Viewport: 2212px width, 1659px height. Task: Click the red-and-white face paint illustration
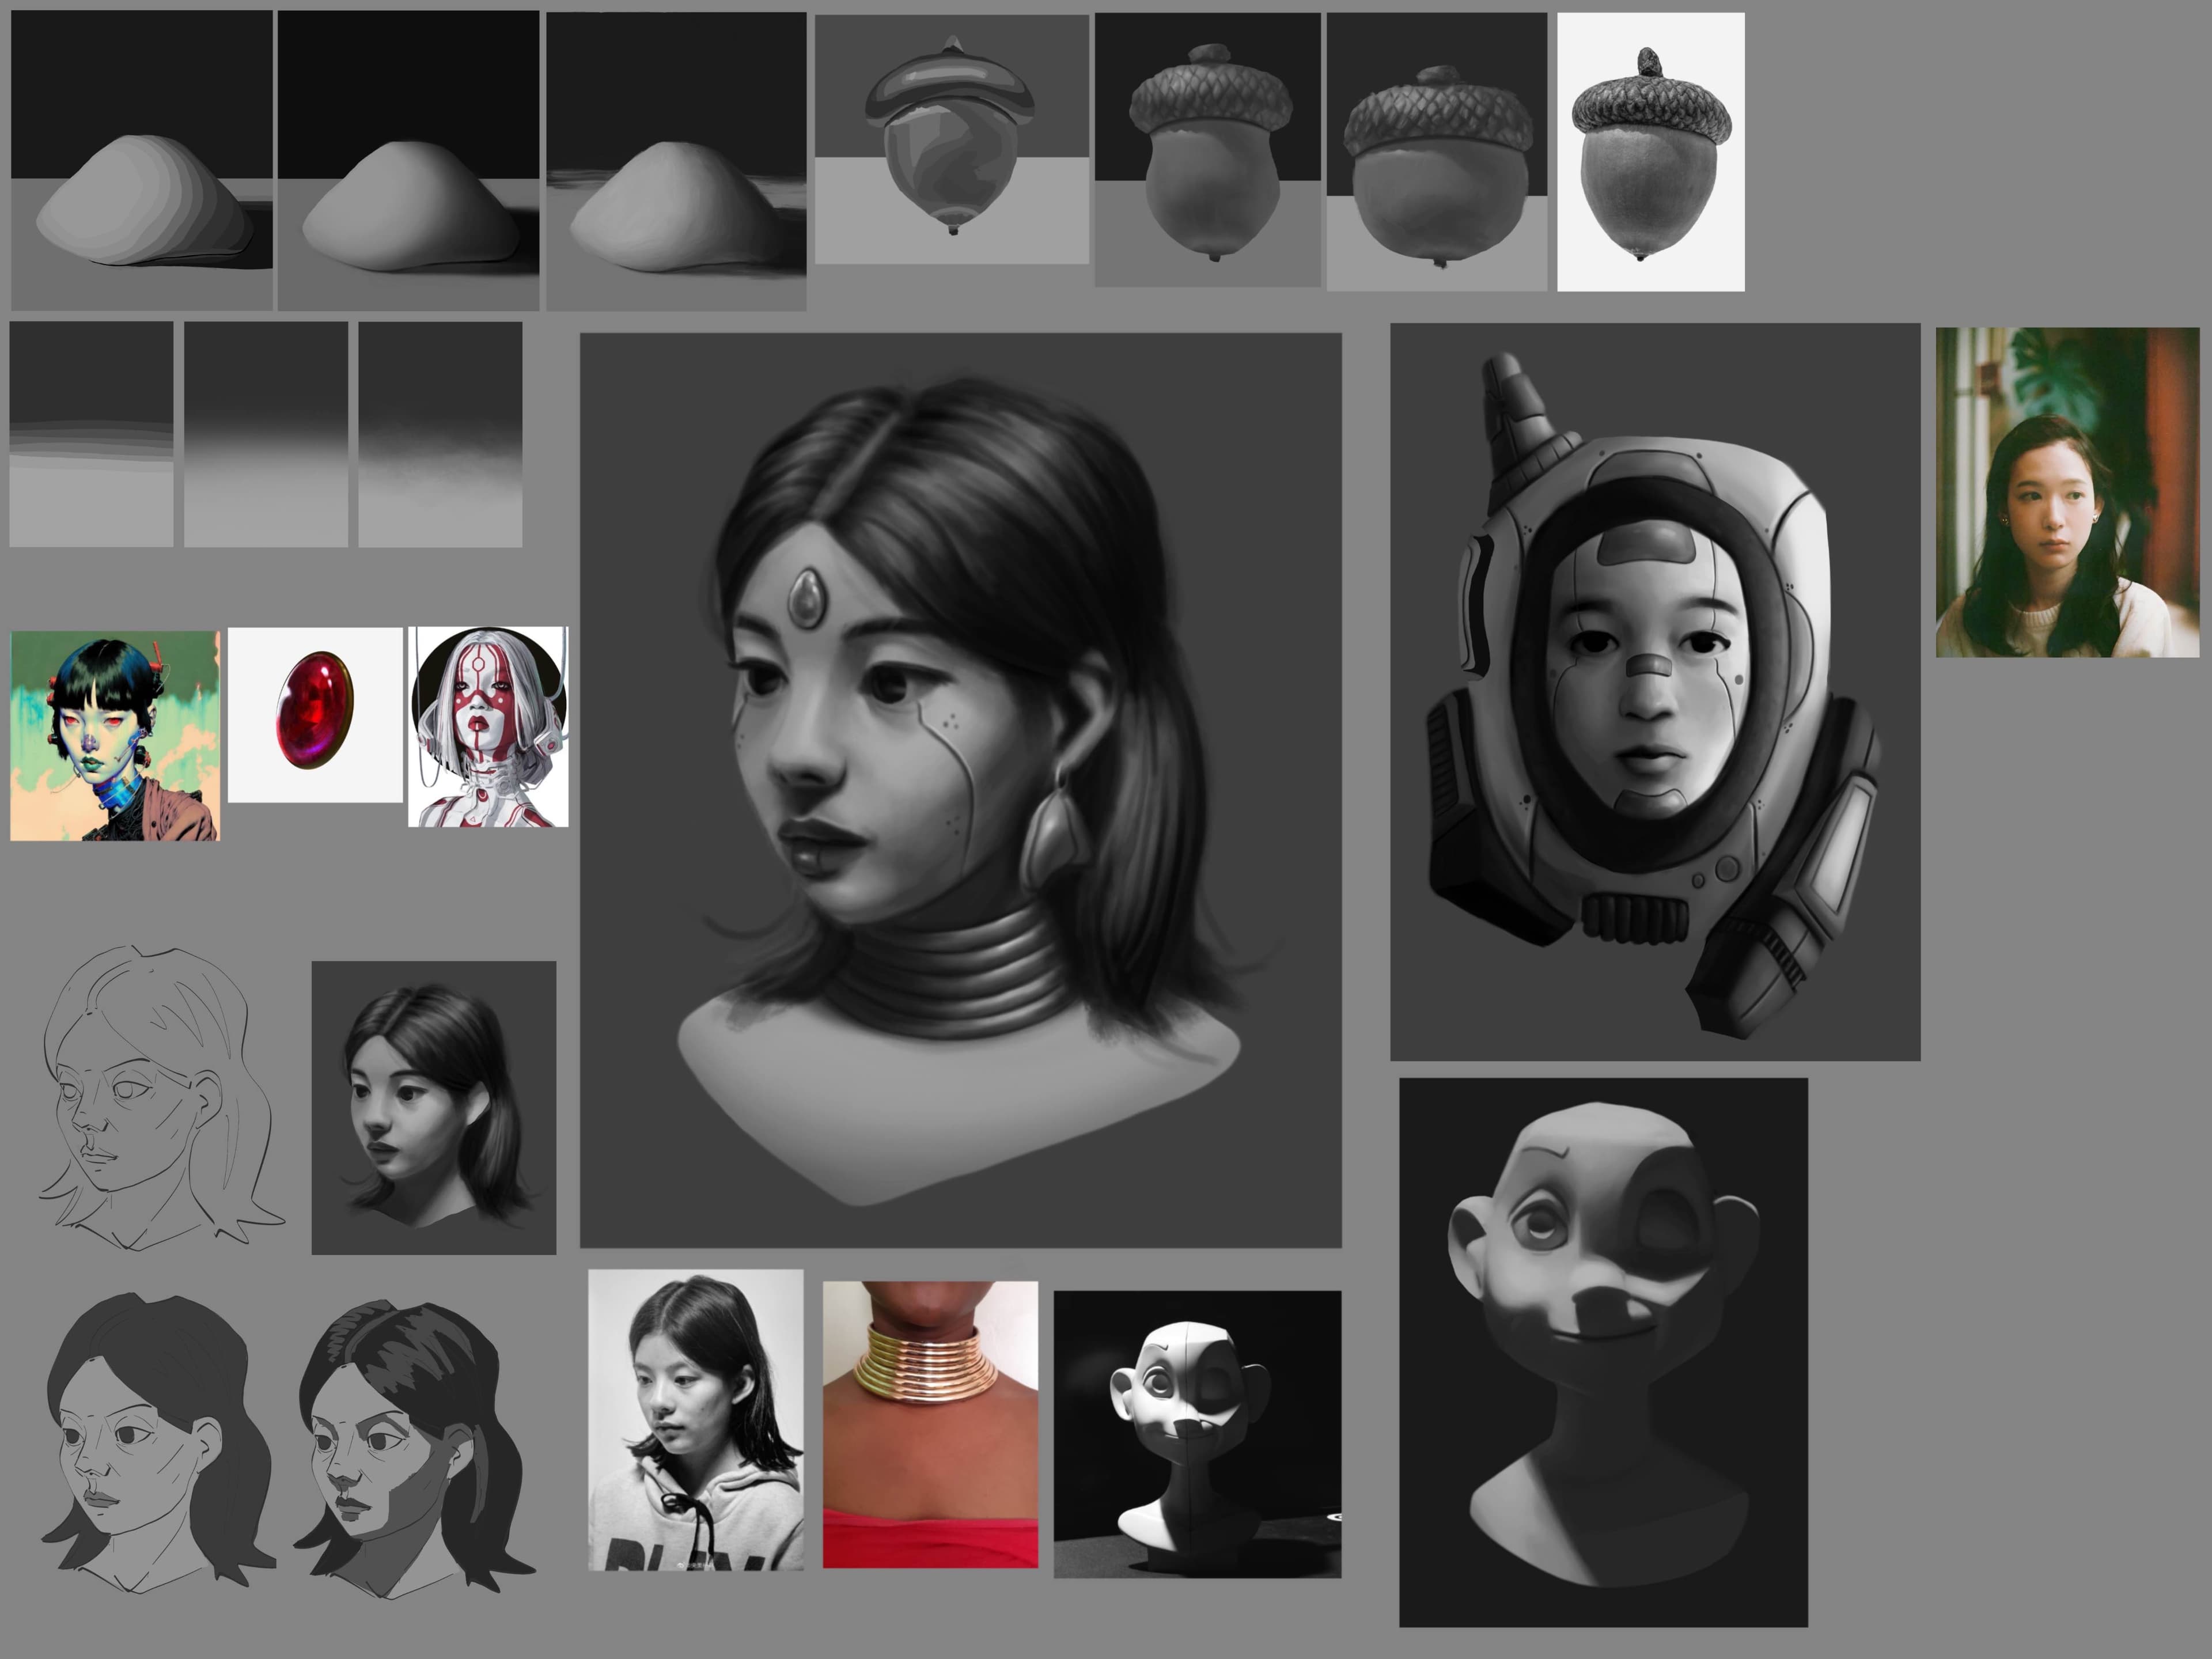(488, 726)
